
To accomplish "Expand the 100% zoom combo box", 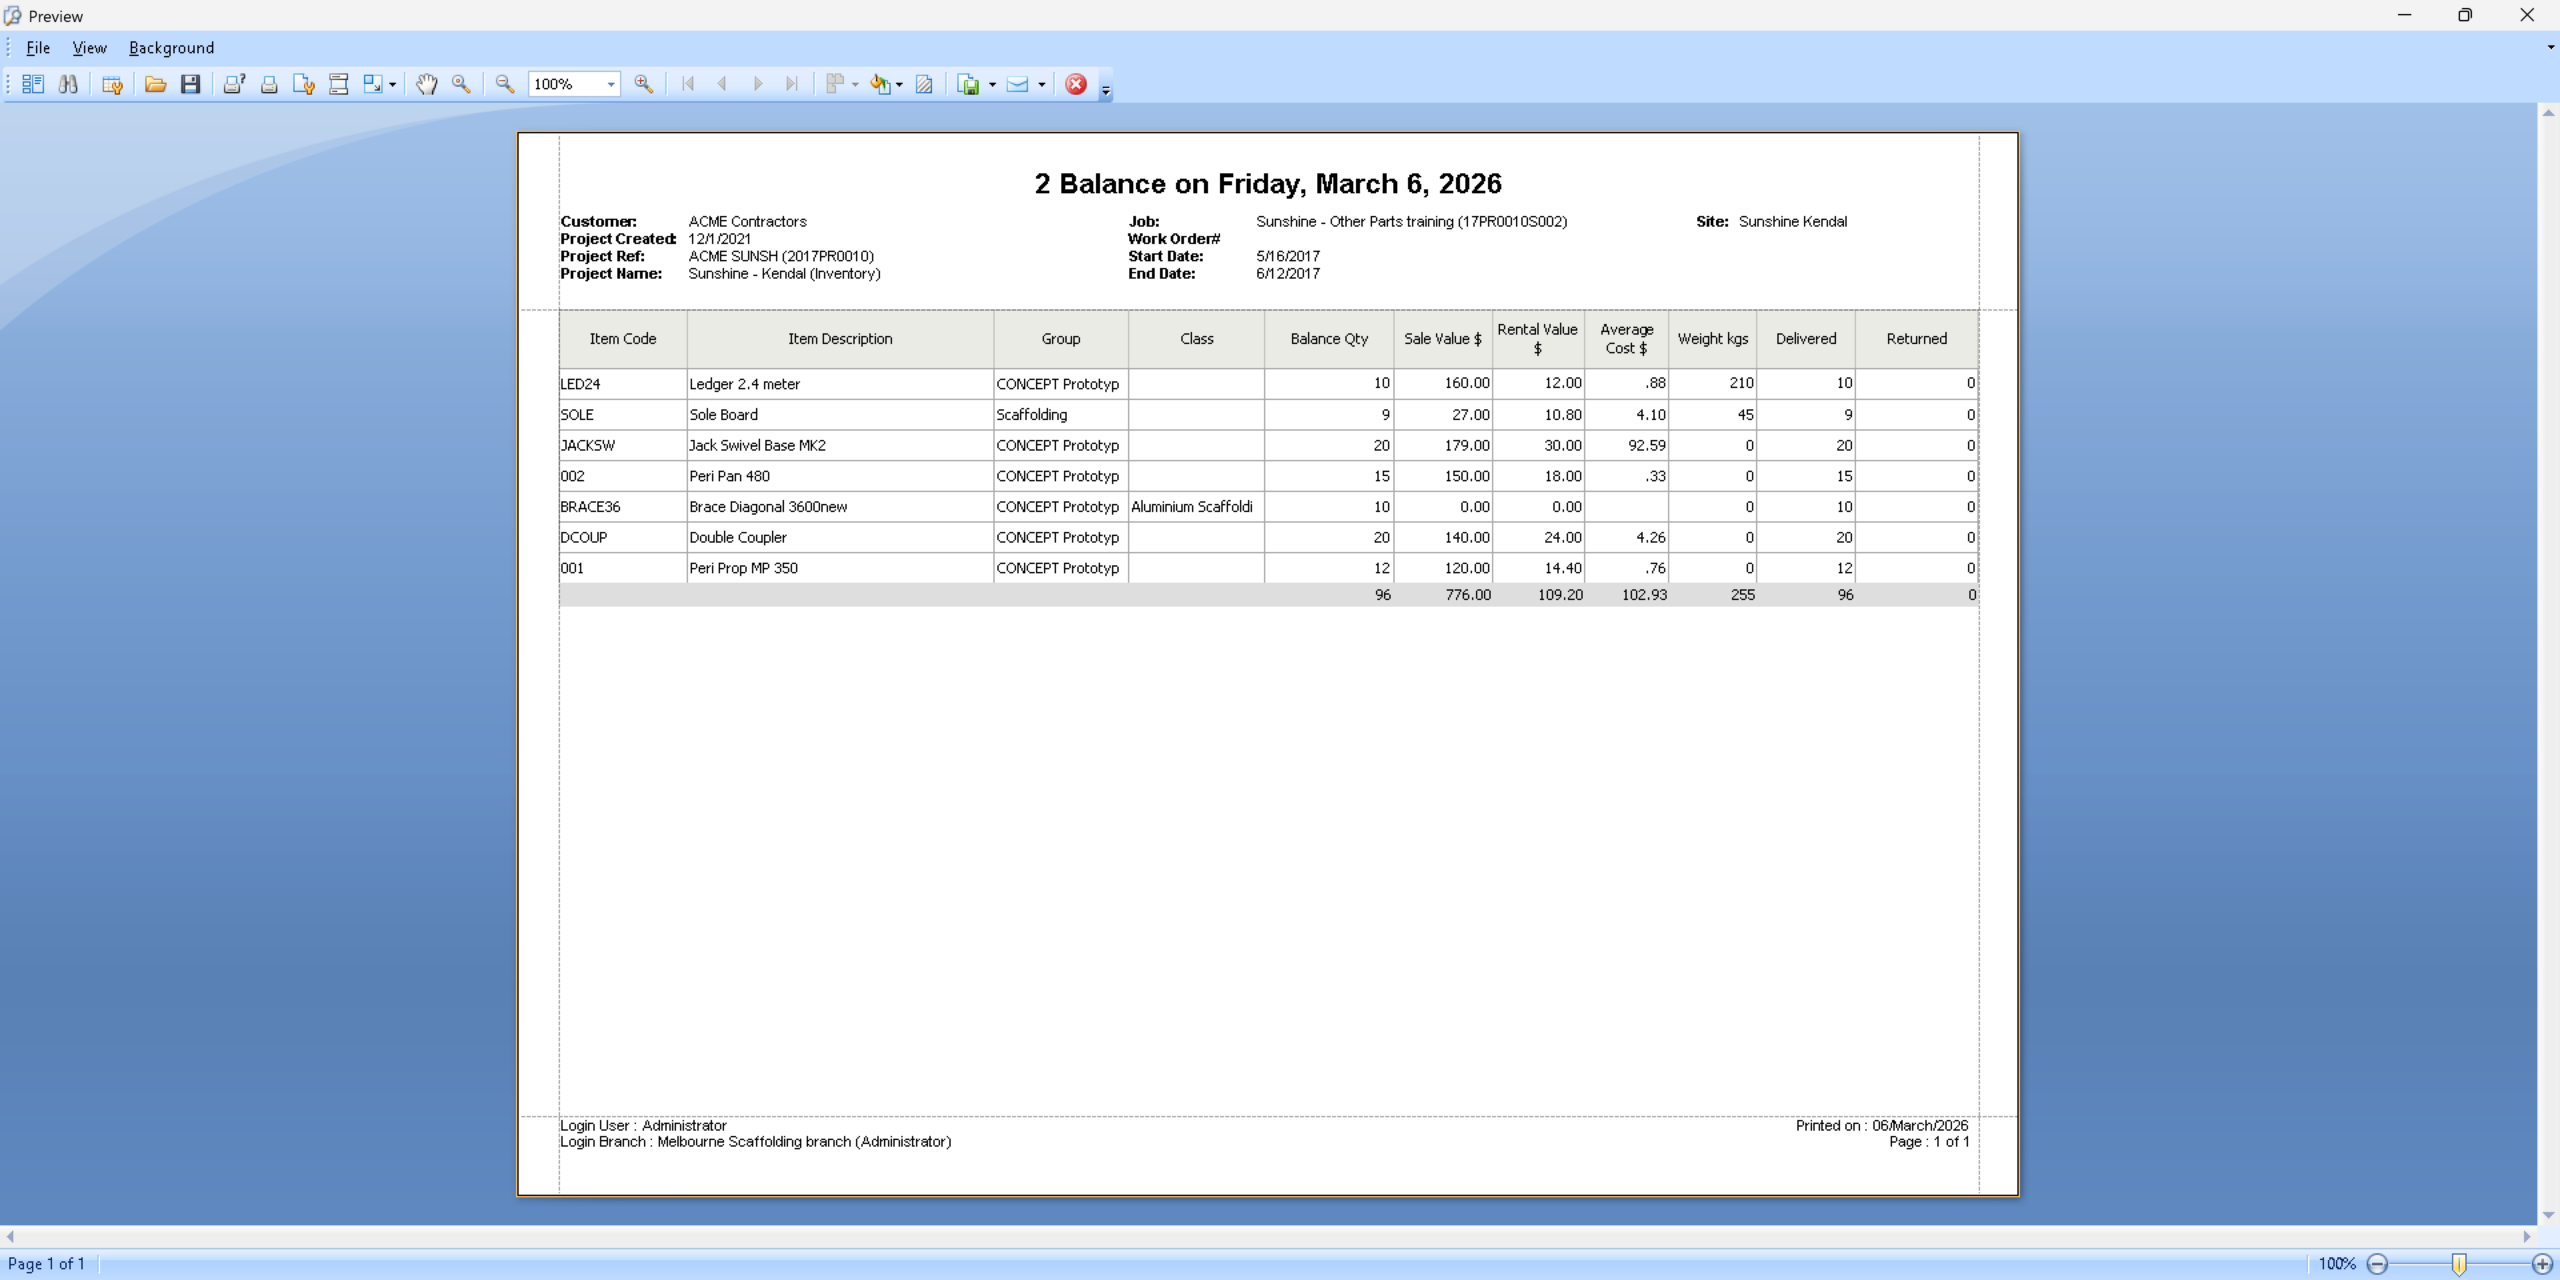I will [x=611, y=84].
